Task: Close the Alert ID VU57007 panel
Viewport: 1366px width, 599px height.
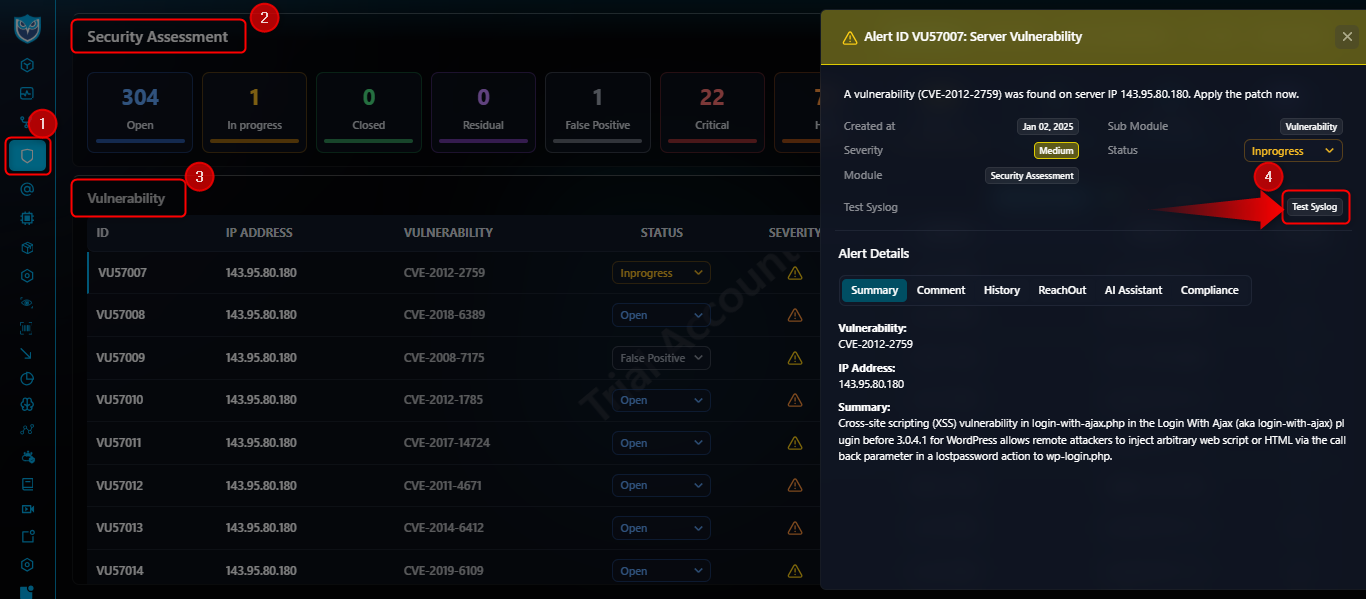Action: [x=1346, y=37]
